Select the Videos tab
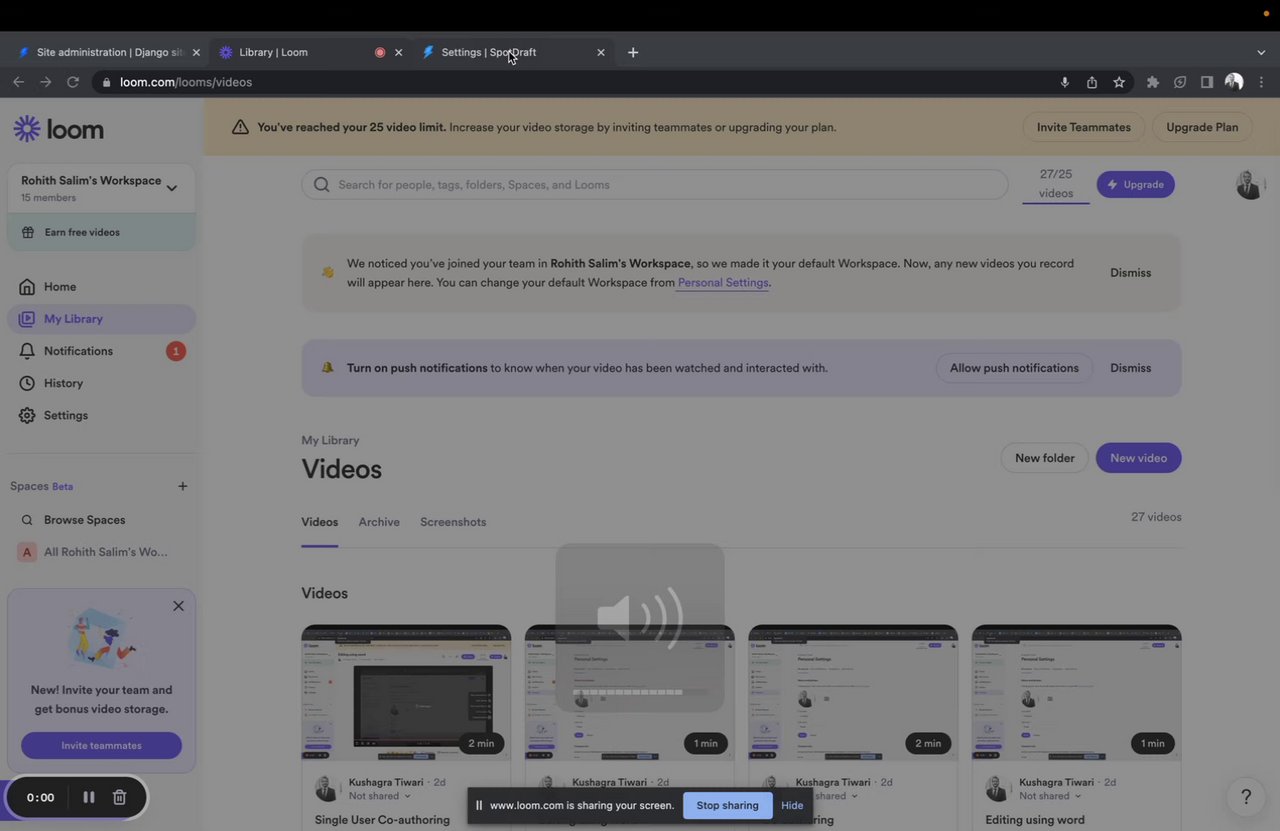 point(320,522)
